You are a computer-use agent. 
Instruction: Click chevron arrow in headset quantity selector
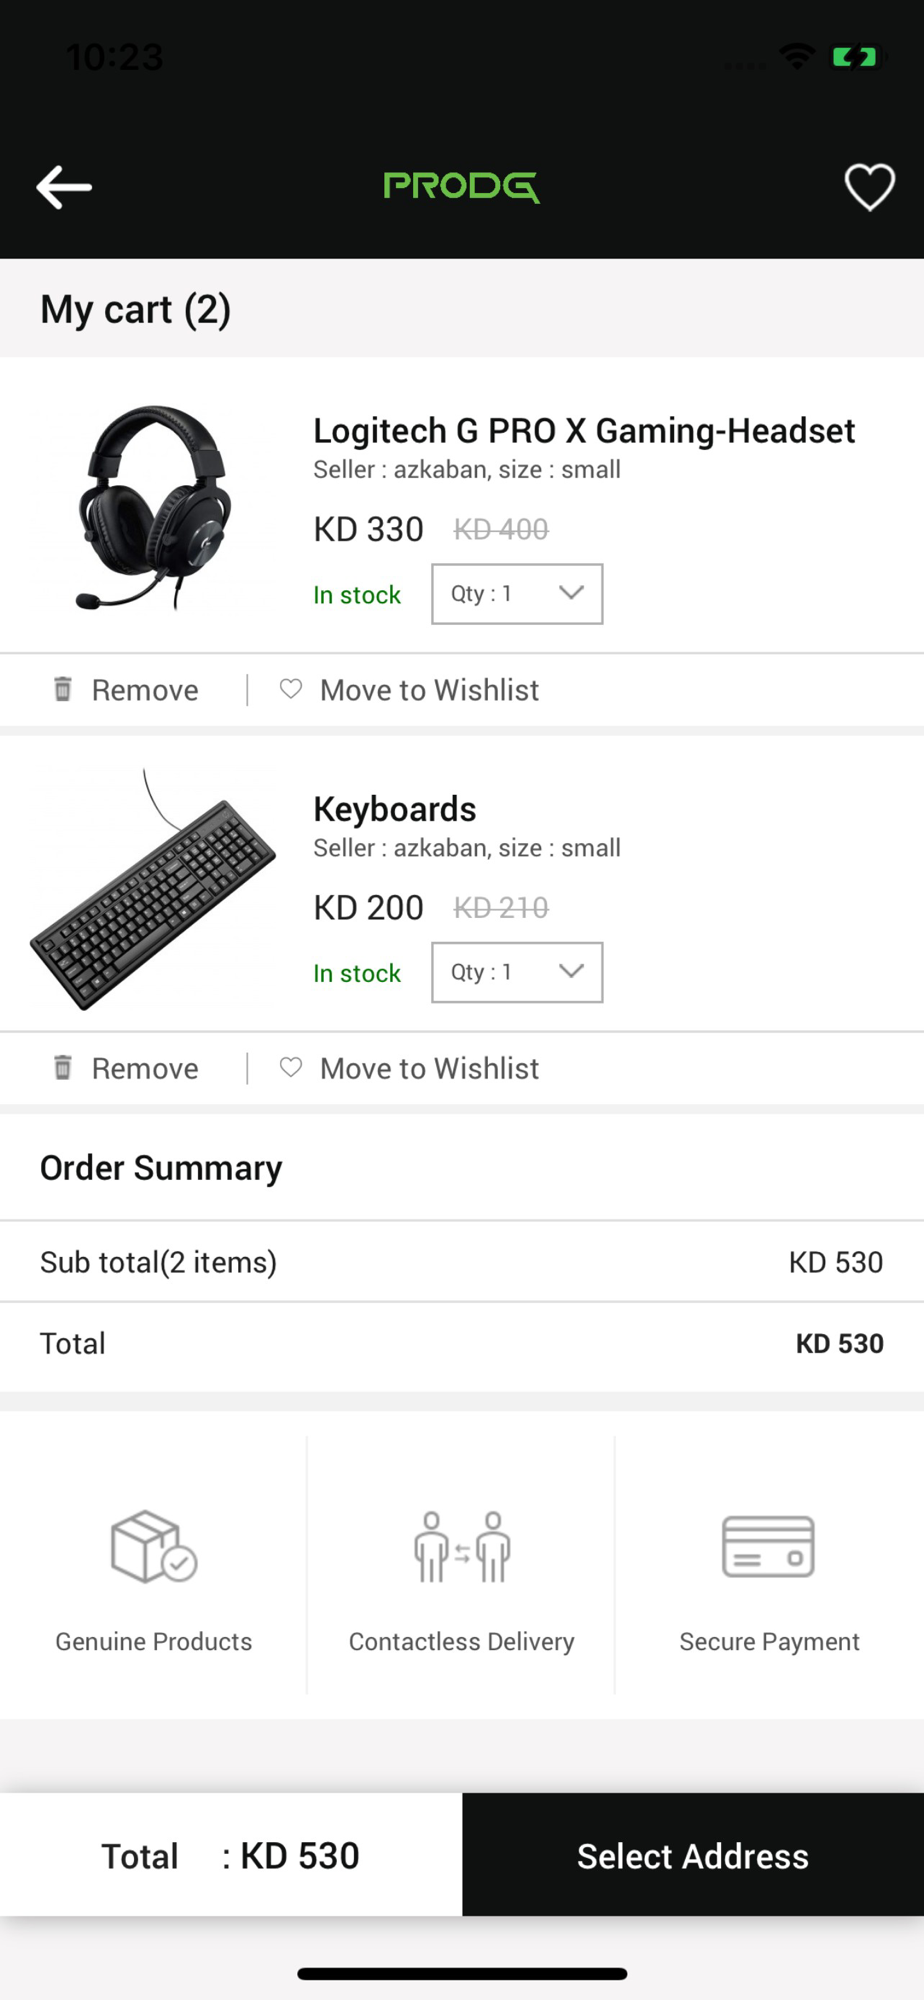tap(571, 592)
